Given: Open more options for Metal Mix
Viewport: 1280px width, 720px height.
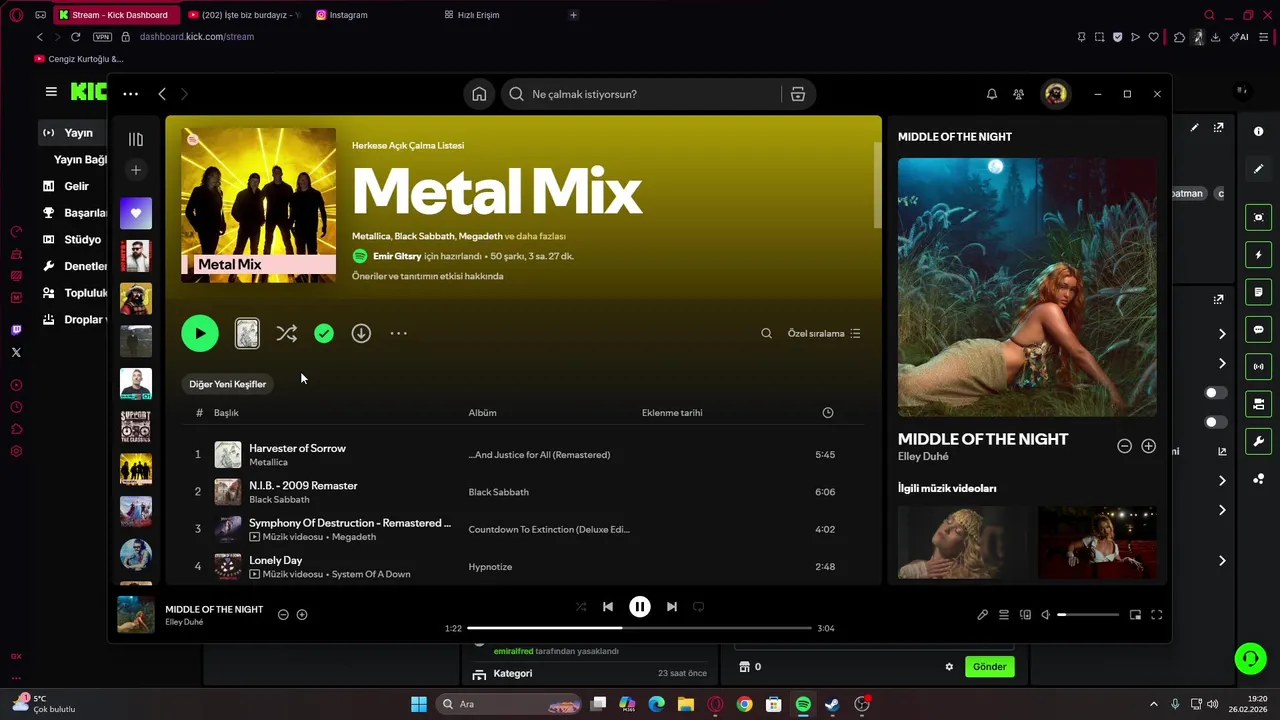Looking at the screenshot, I should (398, 333).
